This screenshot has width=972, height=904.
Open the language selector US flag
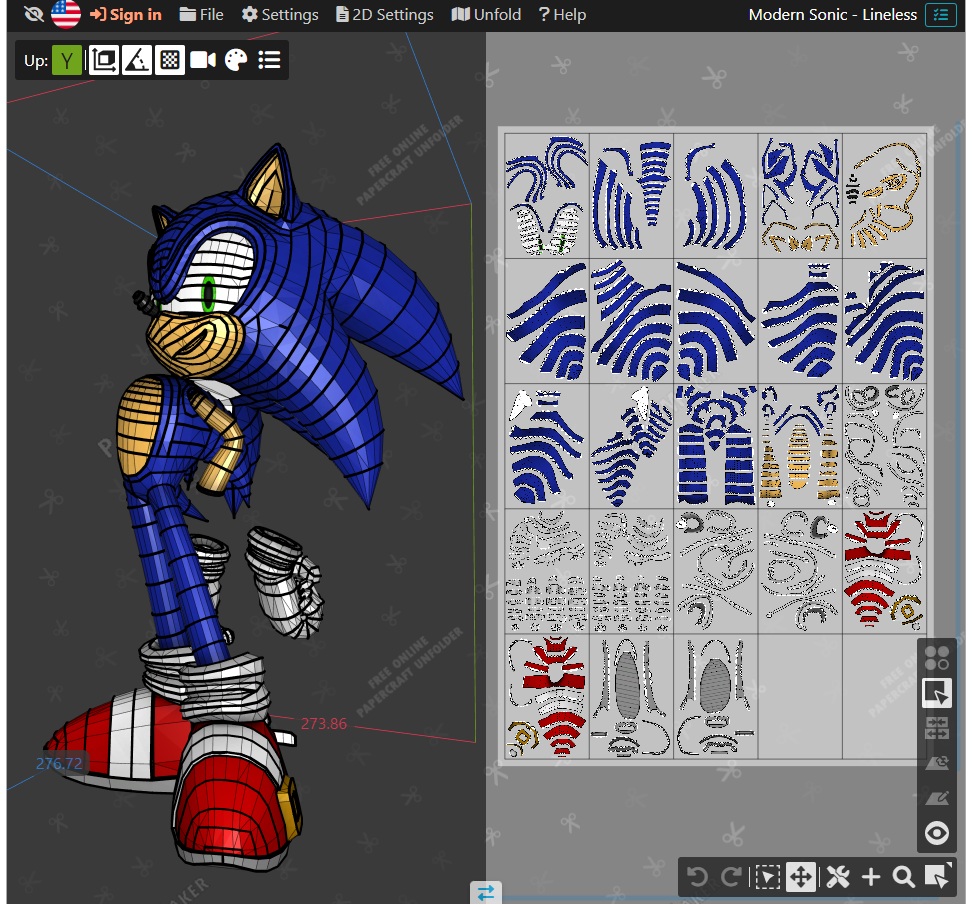pos(66,15)
